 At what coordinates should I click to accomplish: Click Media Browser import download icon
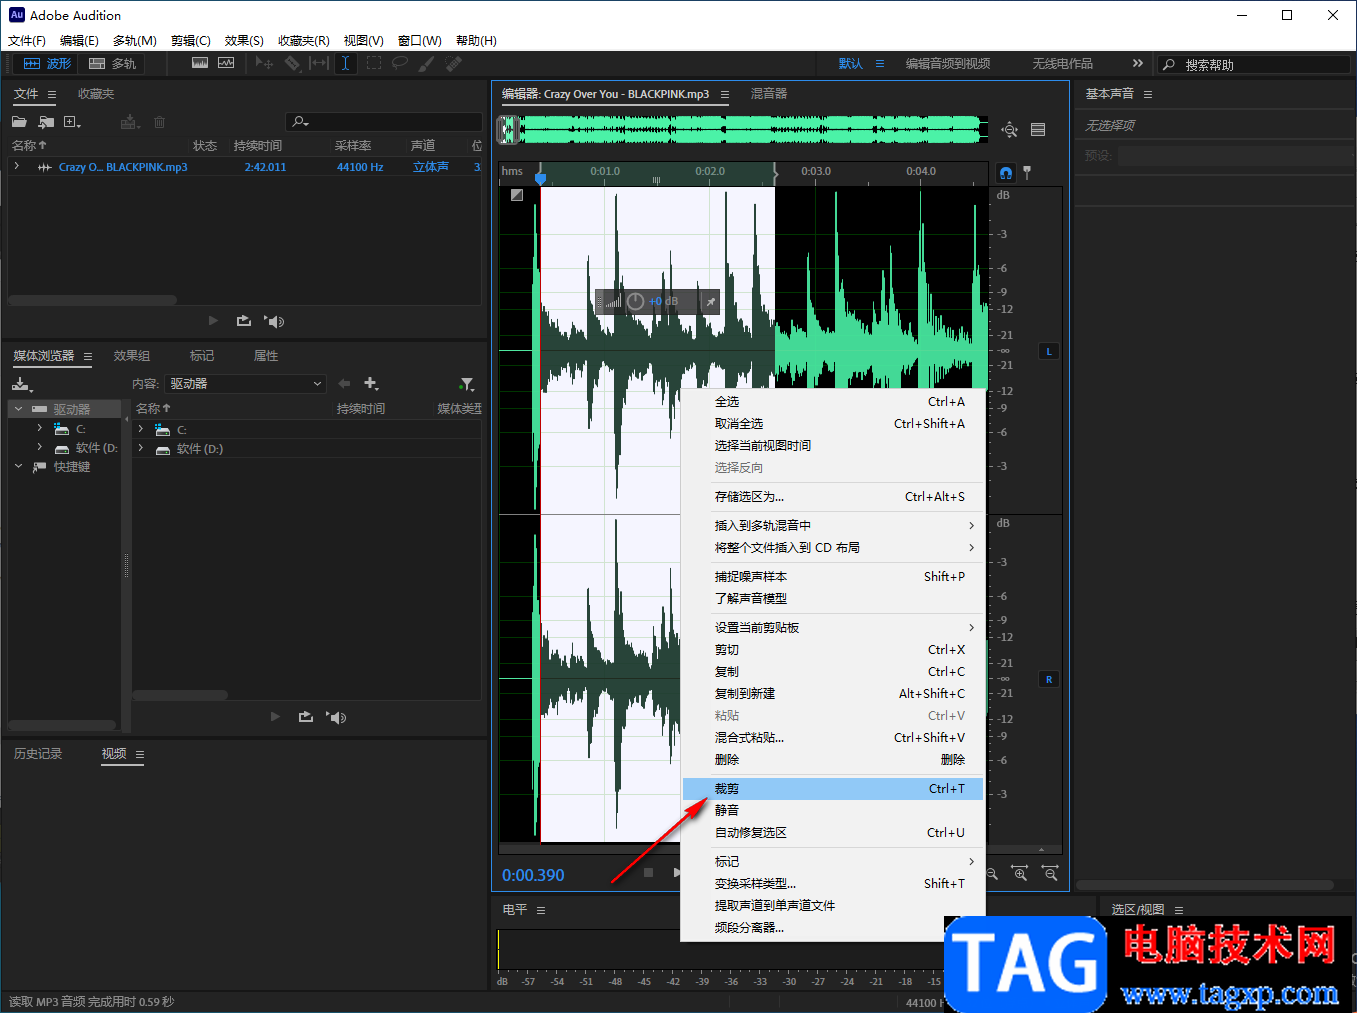tap(22, 384)
